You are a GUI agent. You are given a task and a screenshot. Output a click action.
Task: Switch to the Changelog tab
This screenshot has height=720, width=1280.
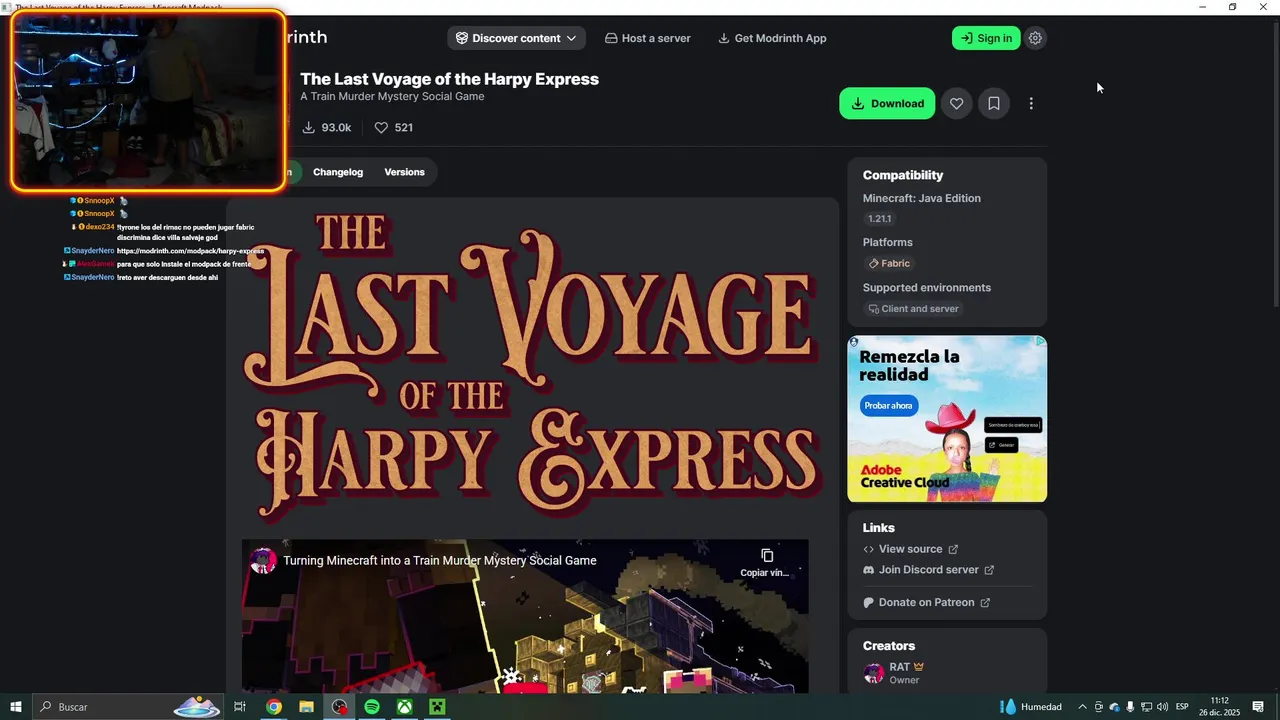tap(338, 172)
